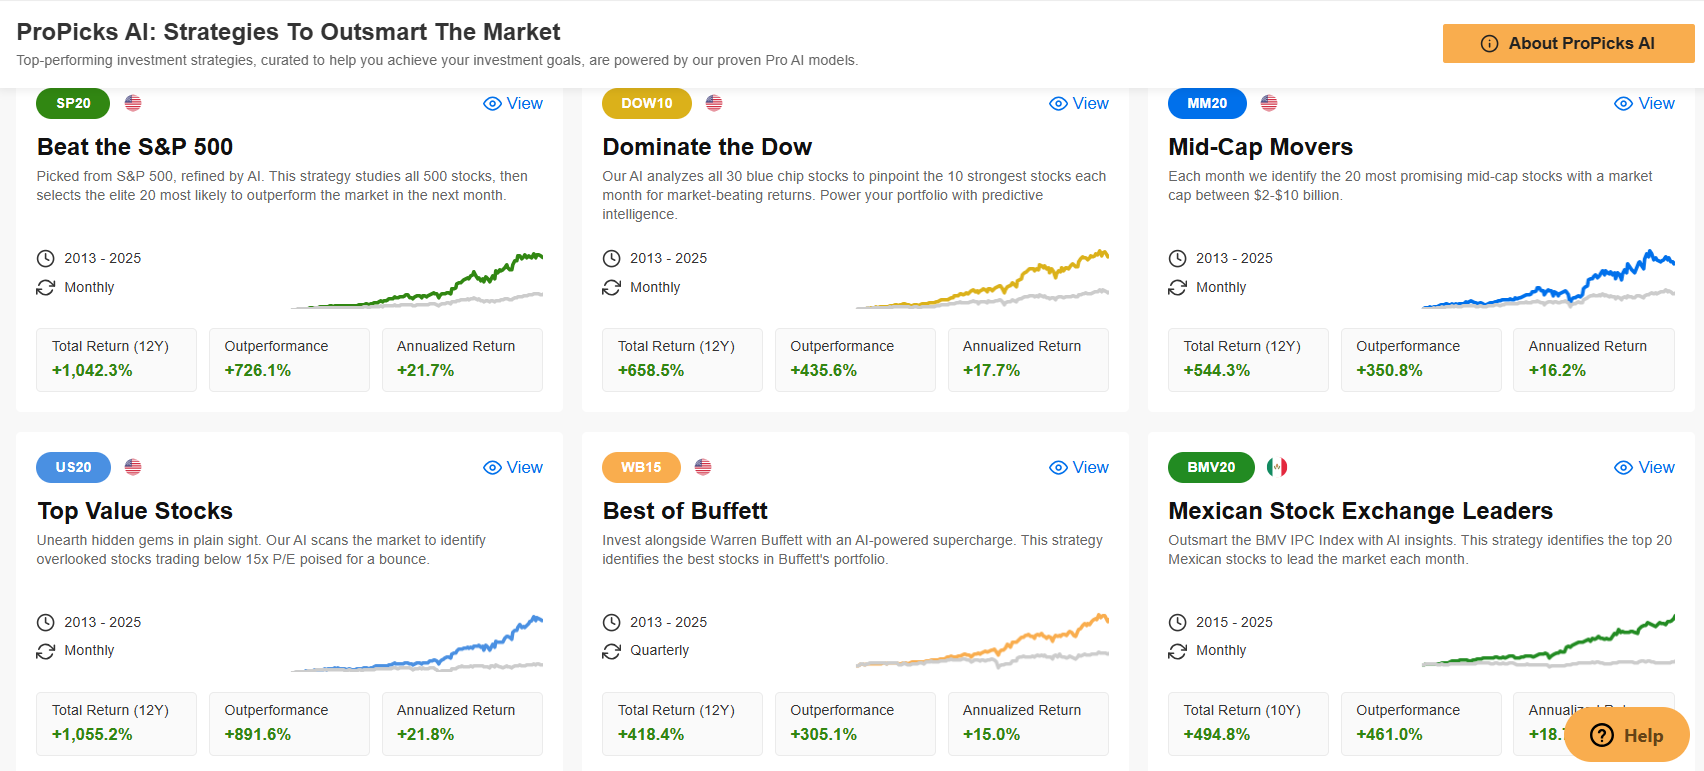Open the About ProPicks AI button

[1568, 43]
